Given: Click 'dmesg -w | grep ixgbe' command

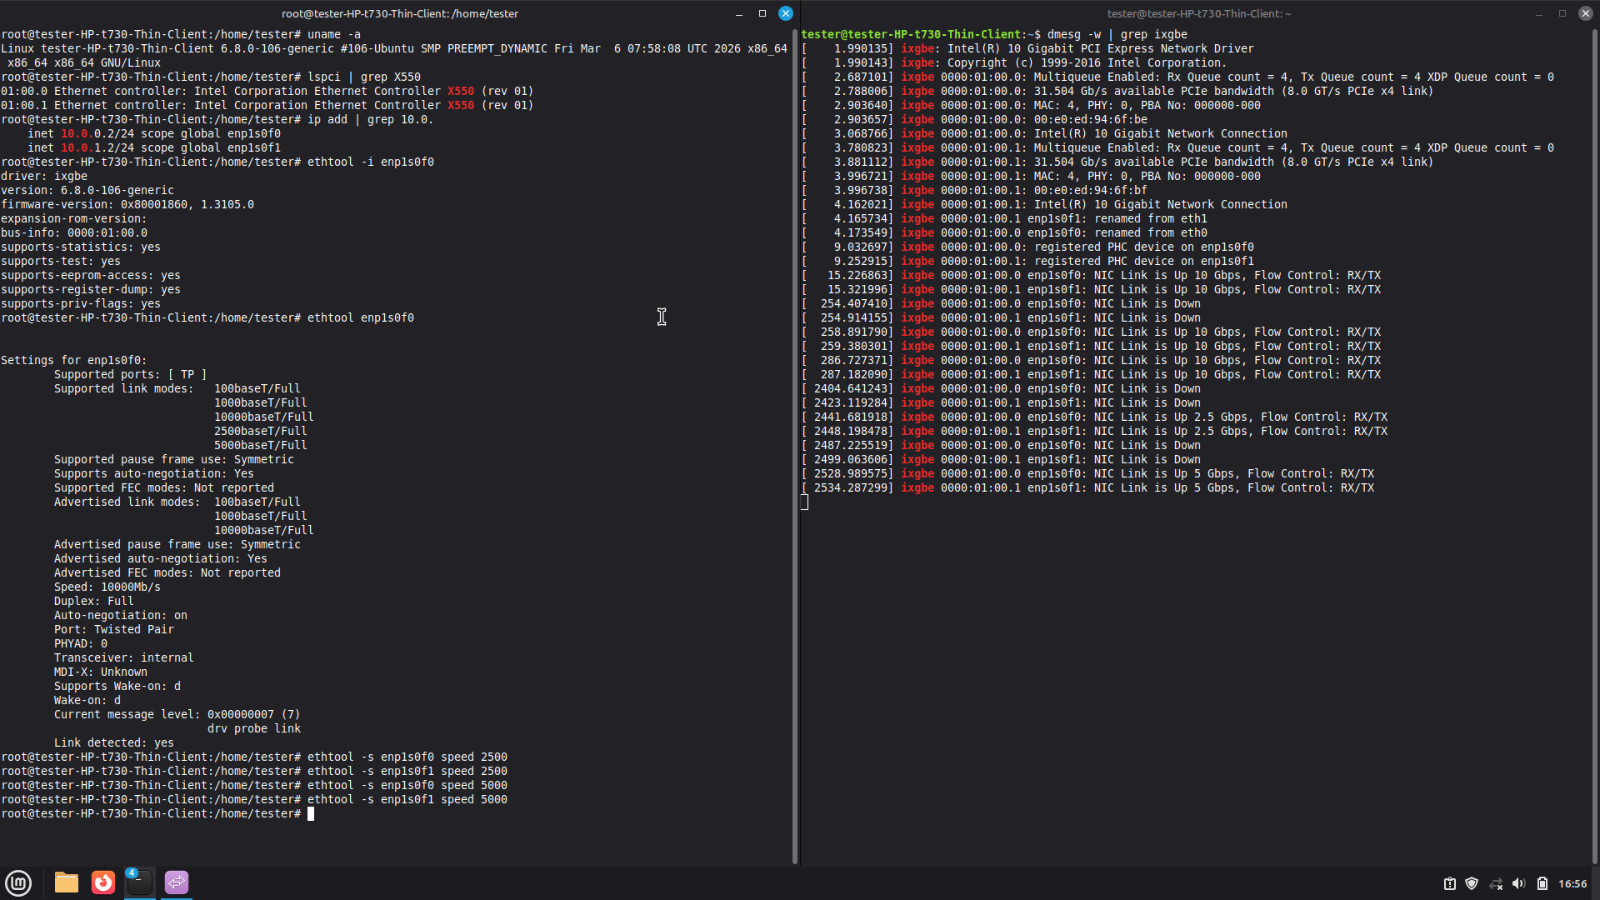Looking at the screenshot, I should [x=1117, y=34].
